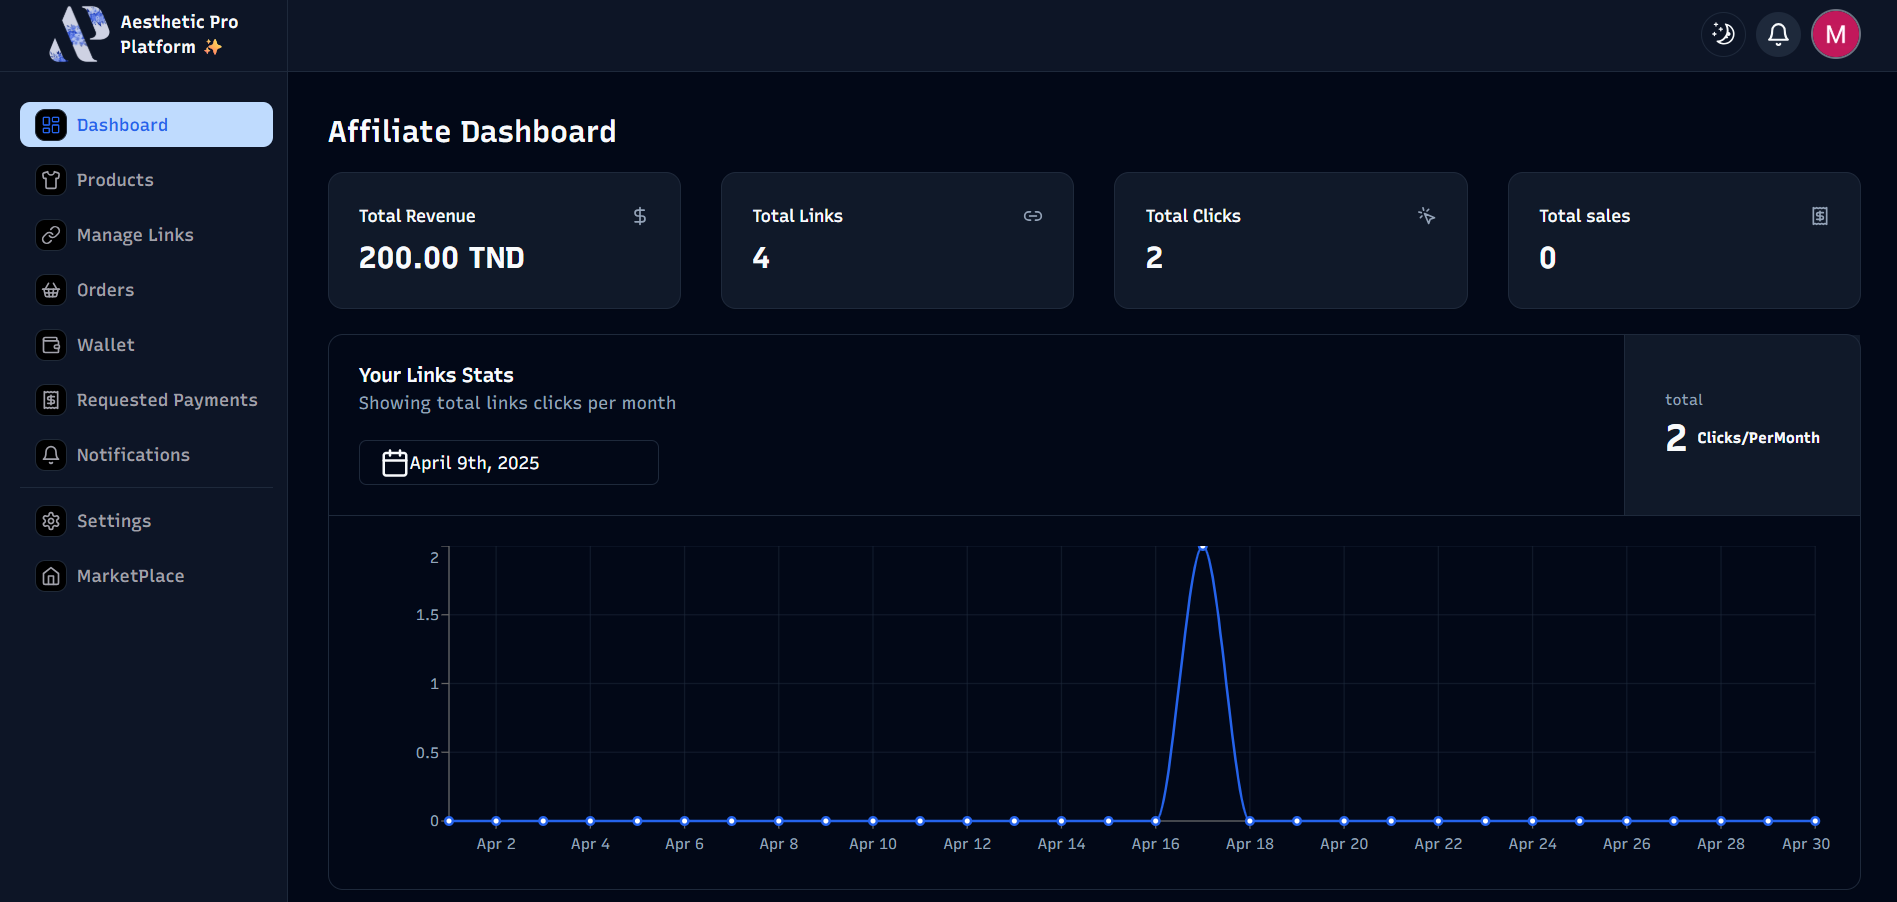Click the sidebar Notifications bell icon
1897x902 pixels.
(x=51, y=455)
